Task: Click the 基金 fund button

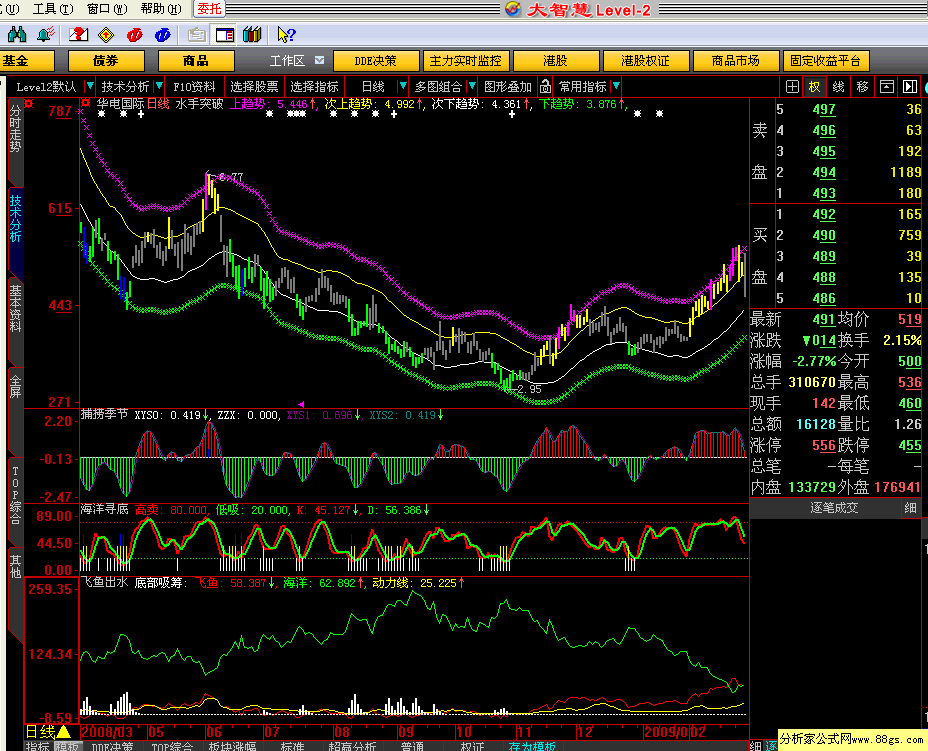Action: pos(25,61)
